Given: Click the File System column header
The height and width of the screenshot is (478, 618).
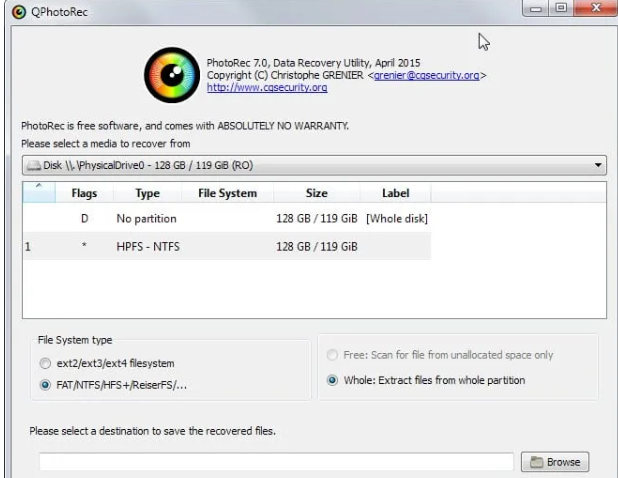Looking at the screenshot, I should tap(227, 194).
